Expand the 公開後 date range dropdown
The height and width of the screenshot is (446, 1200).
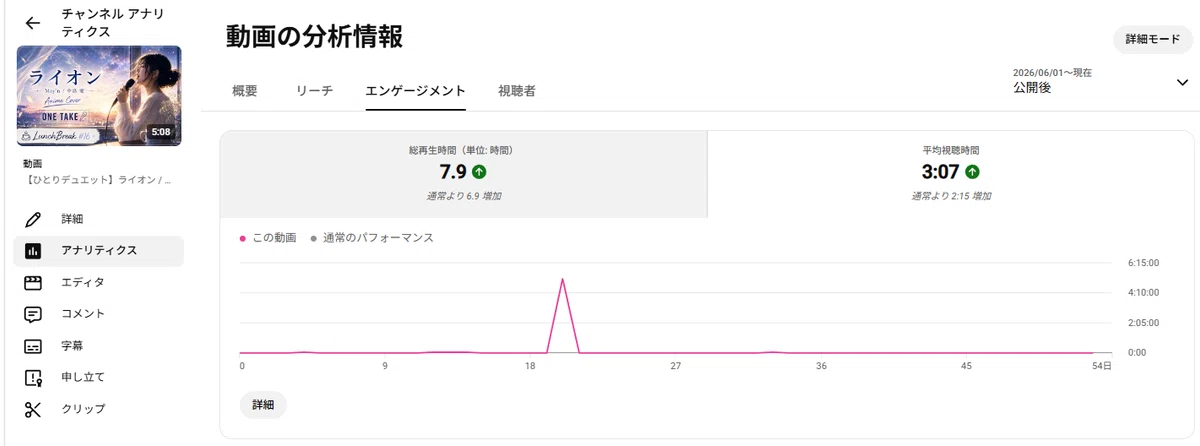click(x=1182, y=83)
